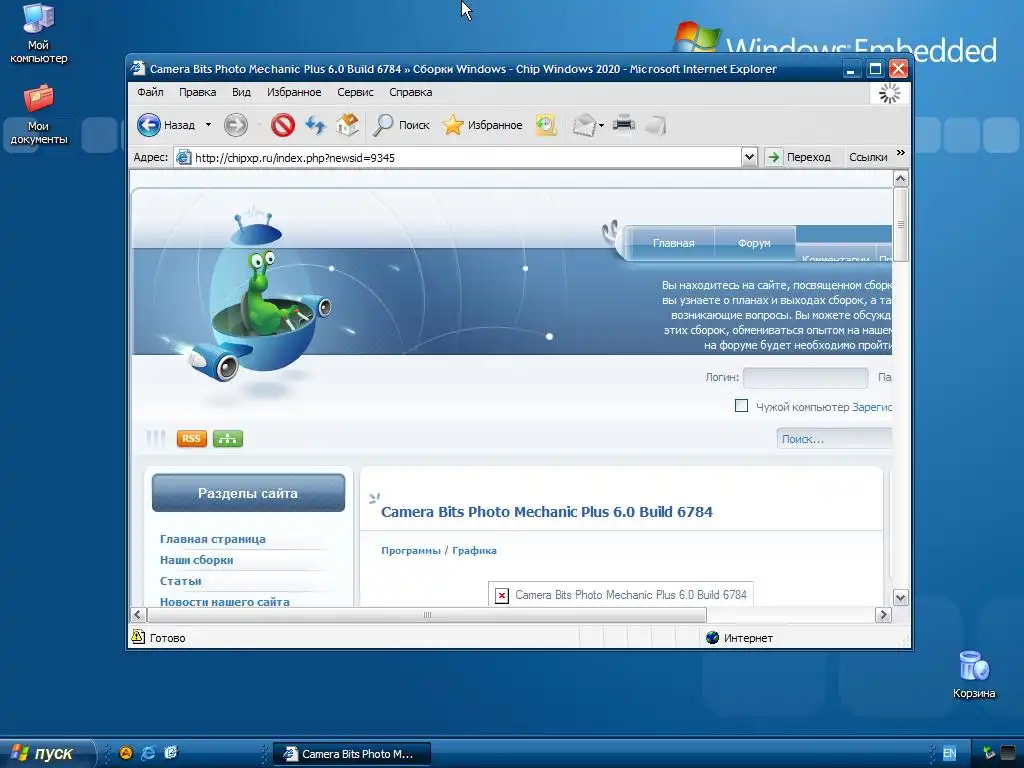Click the EN language indicator
The image size is (1024, 768).
pyautogui.click(x=950, y=753)
